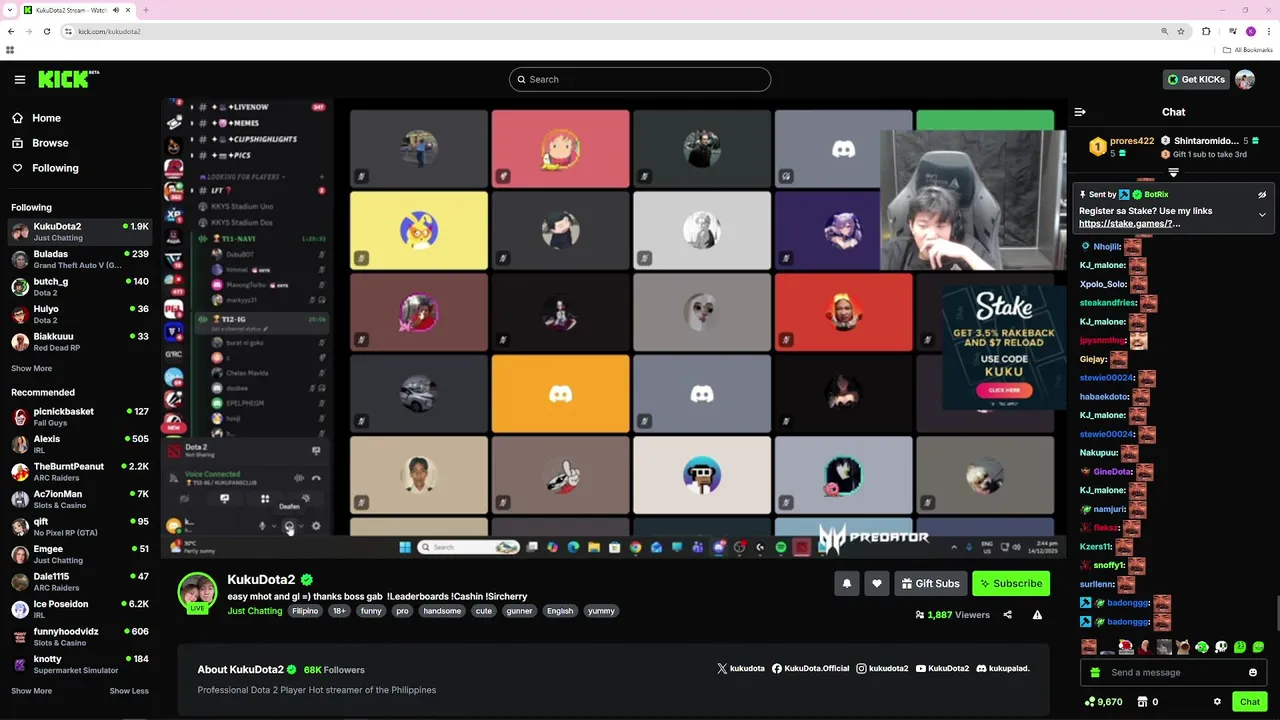Click the Just Chatting category link

click(x=255, y=611)
